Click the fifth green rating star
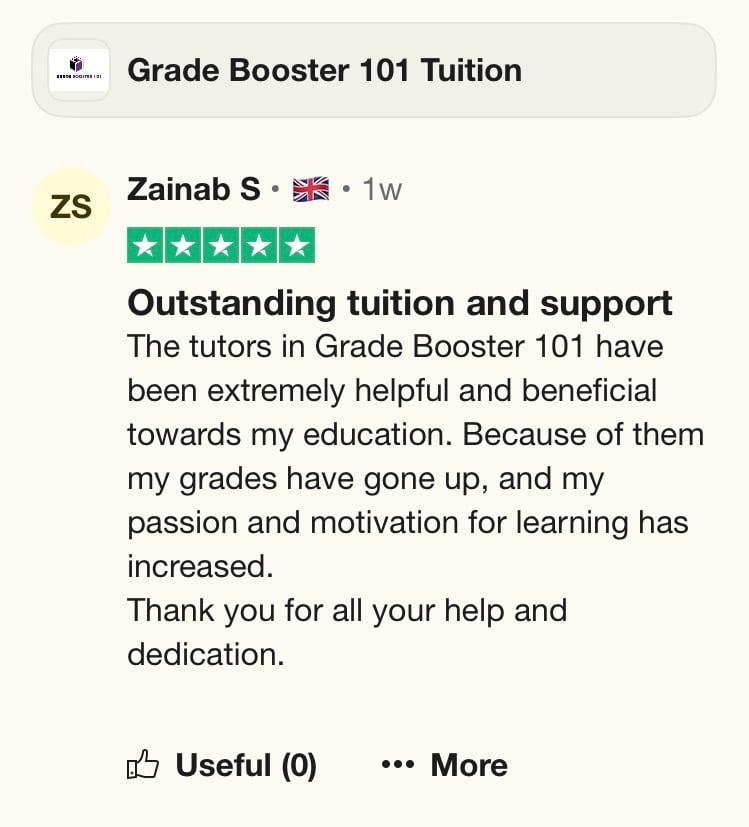749x827 pixels. tap(296, 246)
